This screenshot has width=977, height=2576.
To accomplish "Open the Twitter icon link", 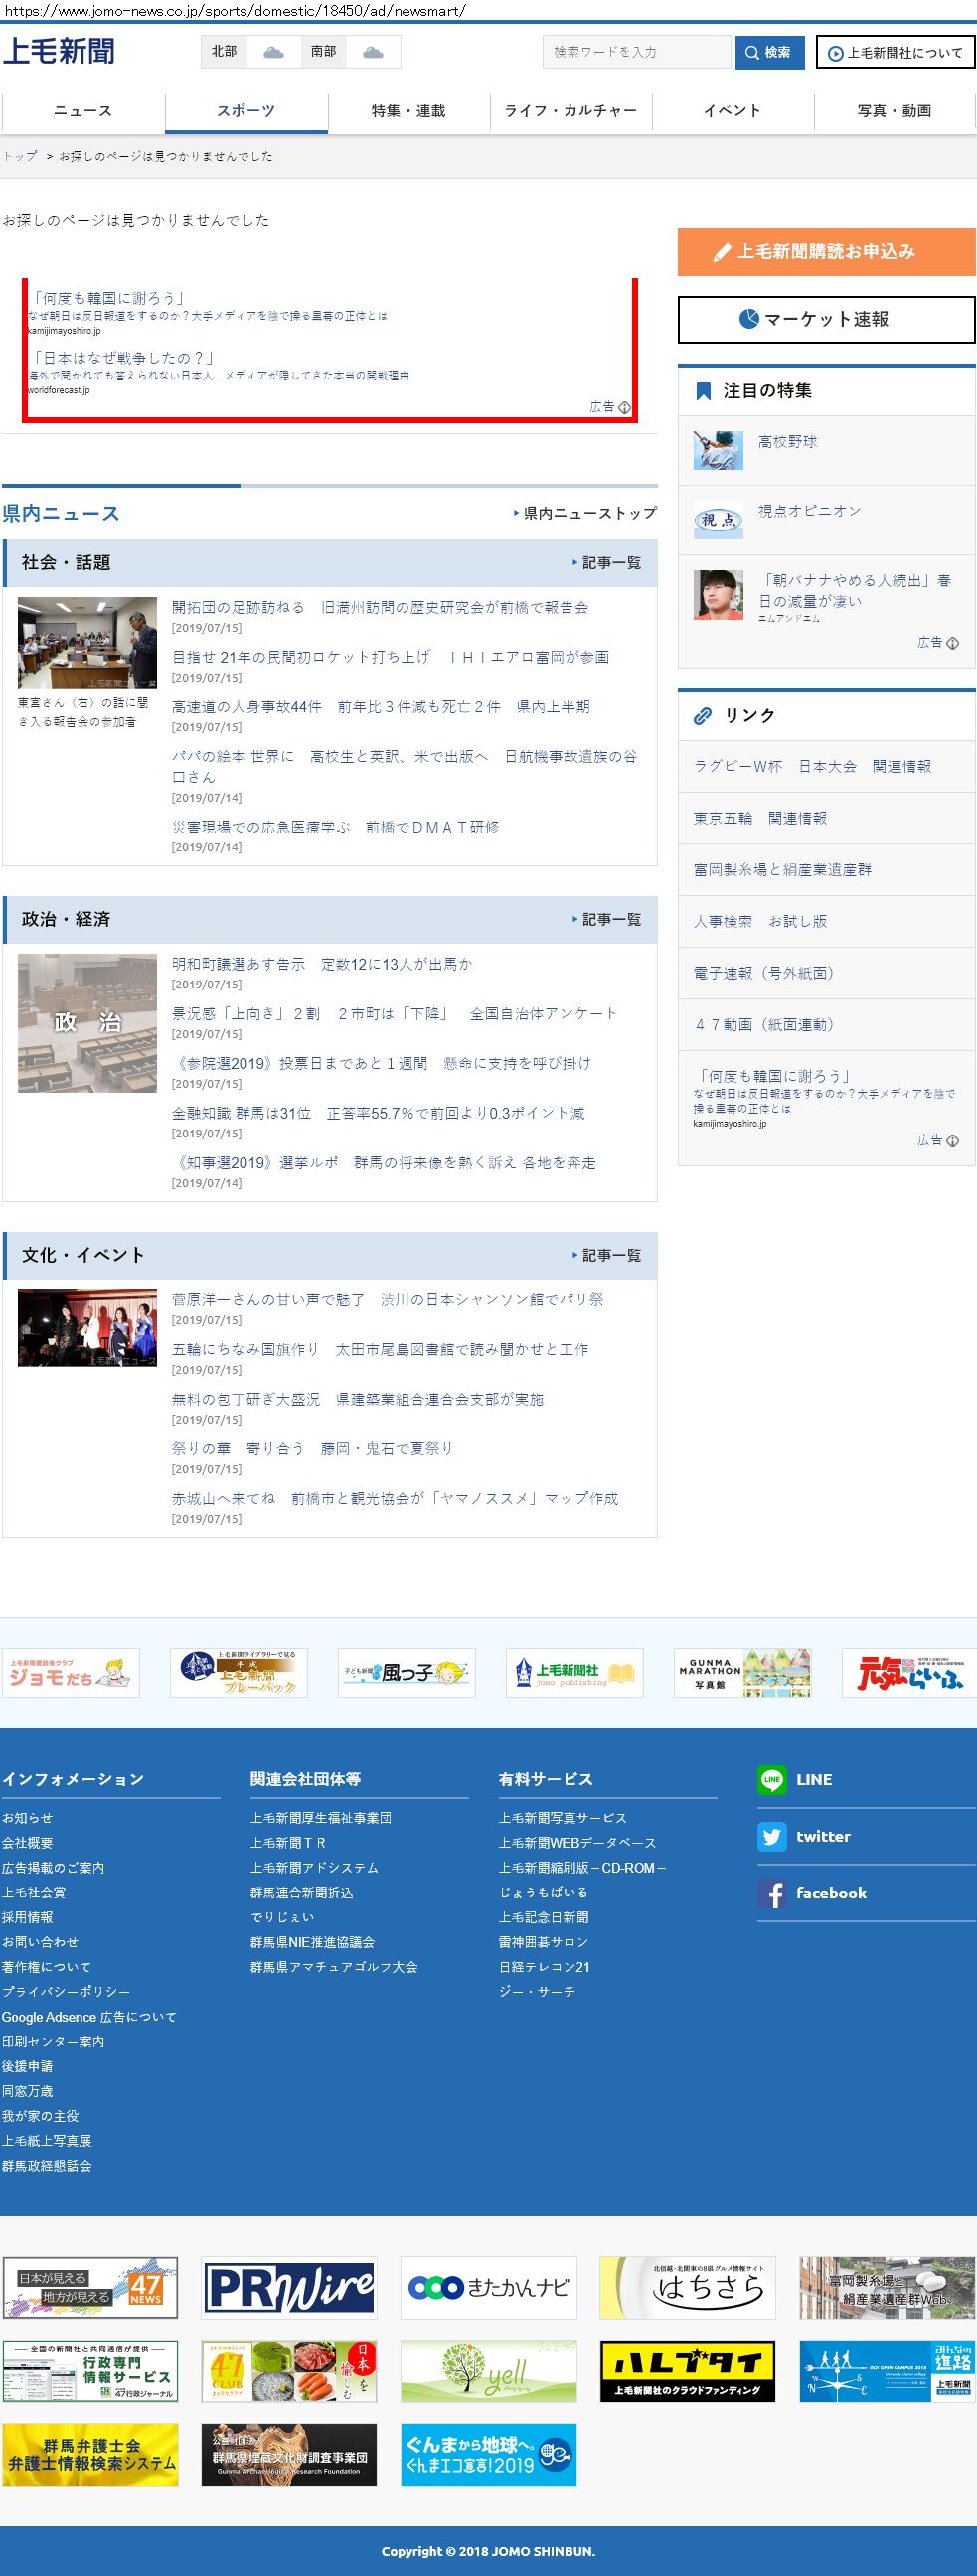I will [x=771, y=1836].
